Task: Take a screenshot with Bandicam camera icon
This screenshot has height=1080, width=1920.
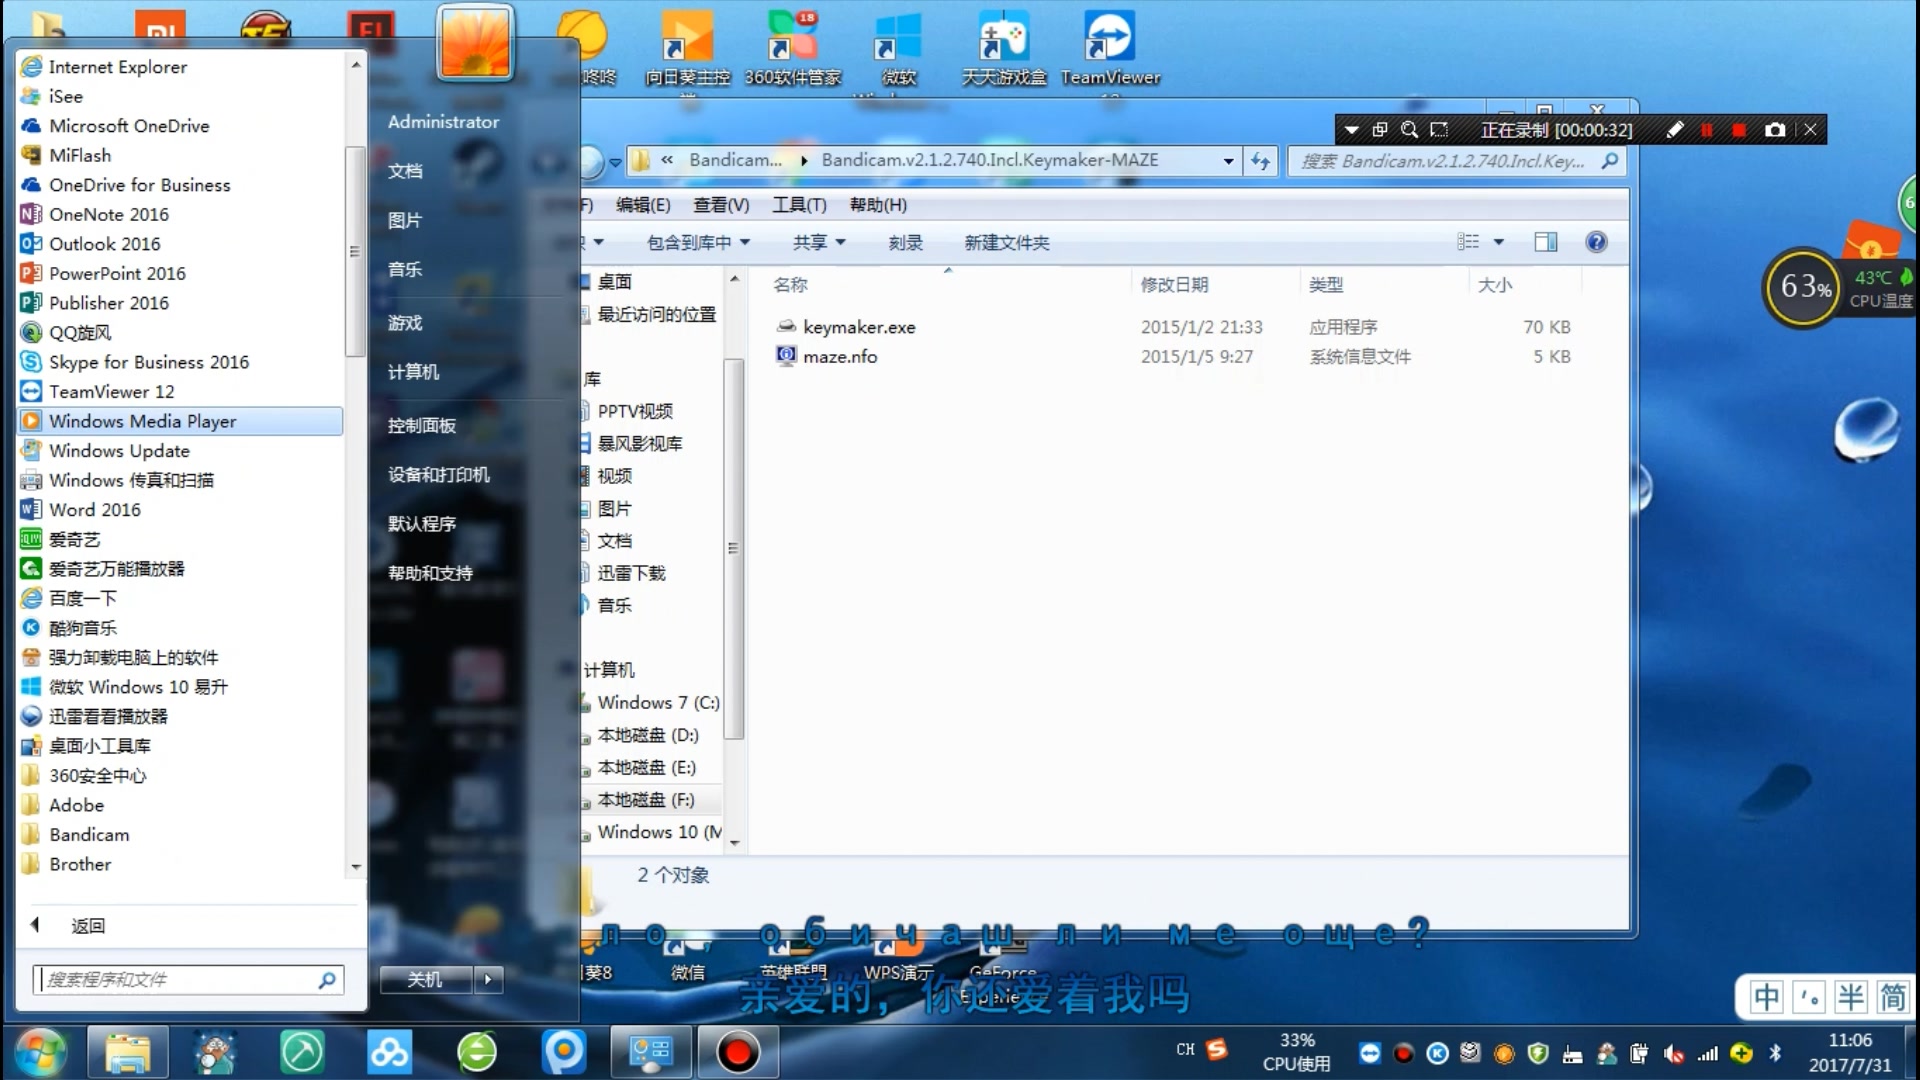Action: [1775, 130]
